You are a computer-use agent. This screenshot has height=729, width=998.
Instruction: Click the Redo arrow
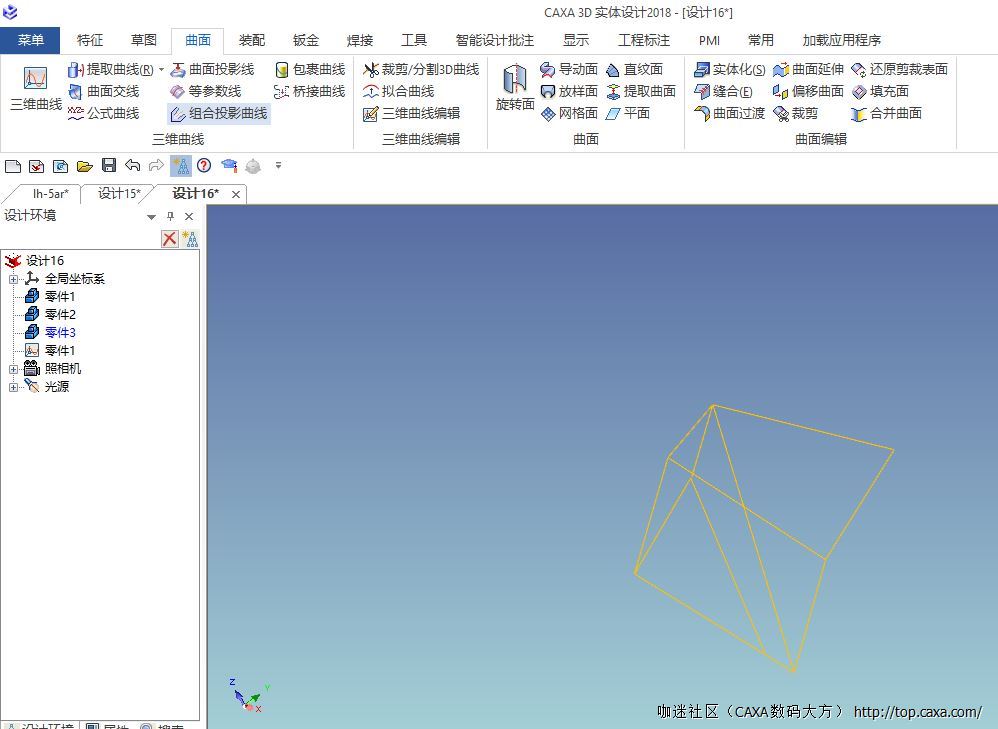[156, 166]
